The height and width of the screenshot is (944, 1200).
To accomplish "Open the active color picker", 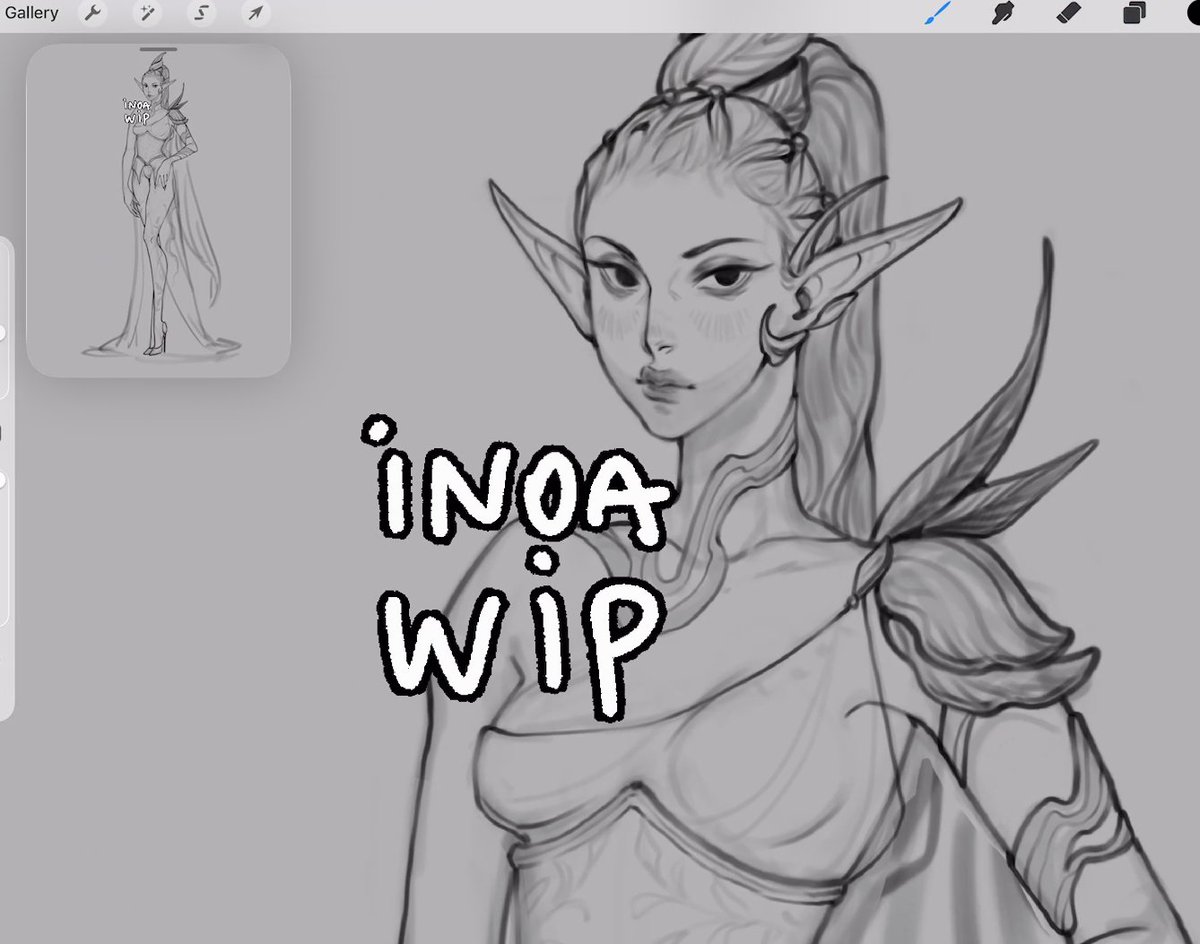I will pyautogui.click(x=1192, y=13).
